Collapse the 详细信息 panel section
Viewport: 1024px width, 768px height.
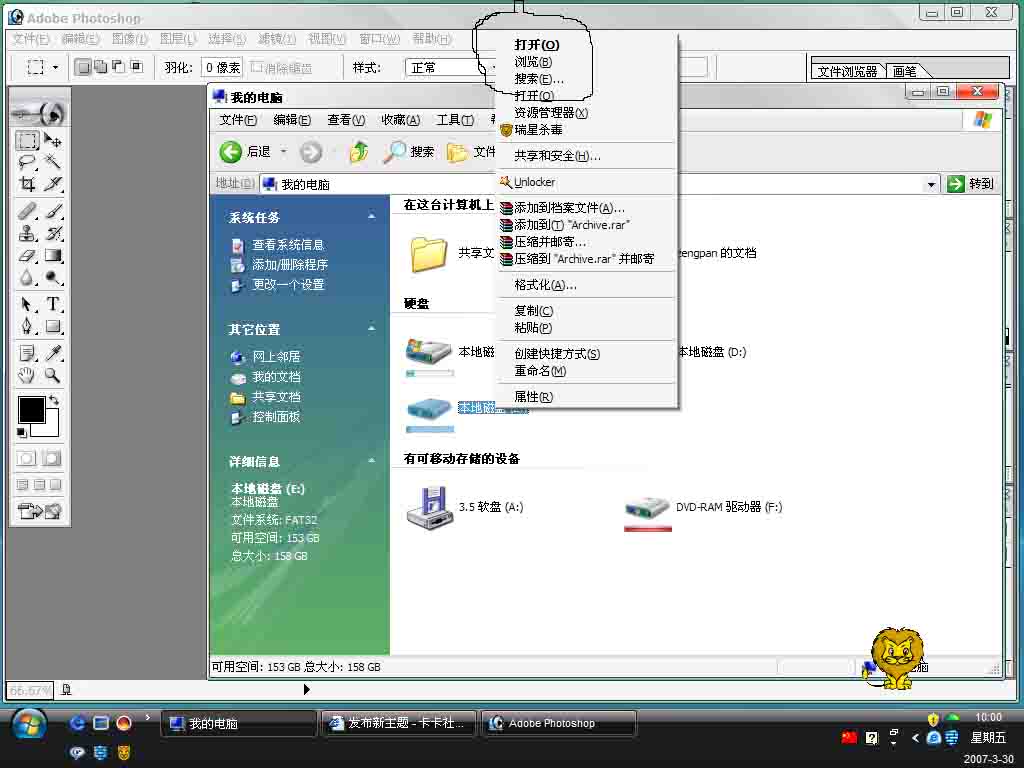pos(372,460)
